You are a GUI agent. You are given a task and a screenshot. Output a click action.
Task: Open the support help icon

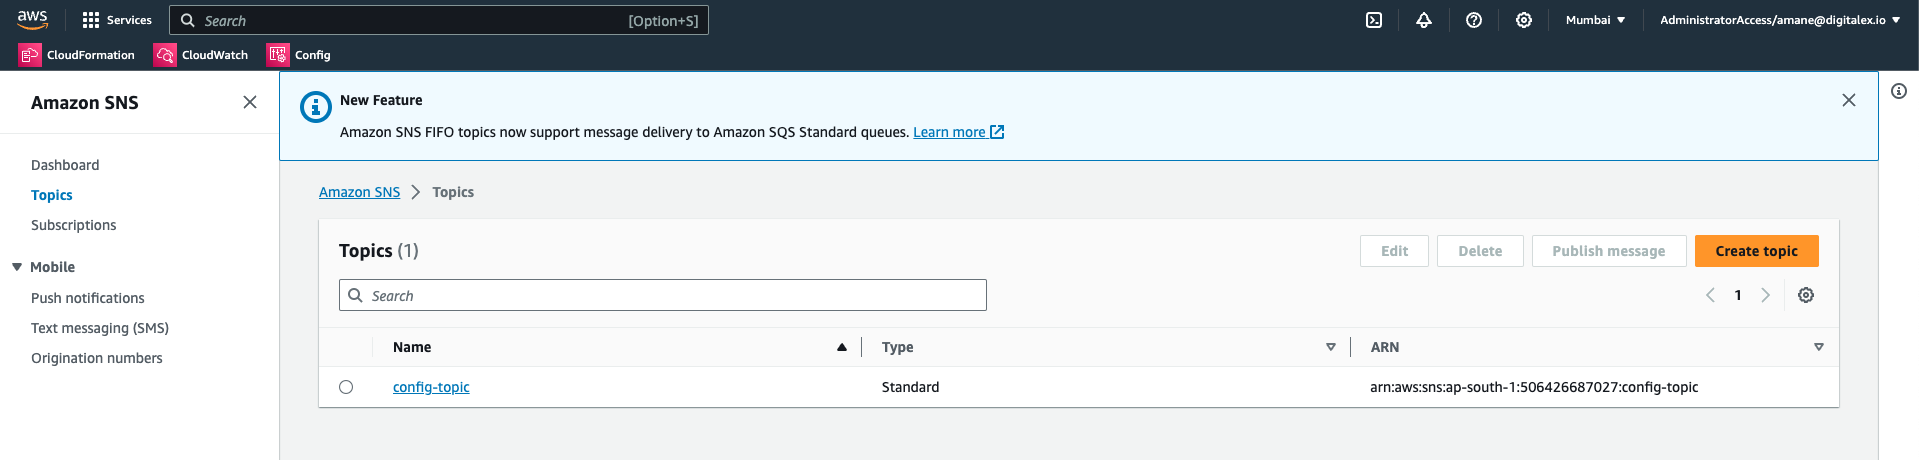pyautogui.click(x=1474, y=20)
